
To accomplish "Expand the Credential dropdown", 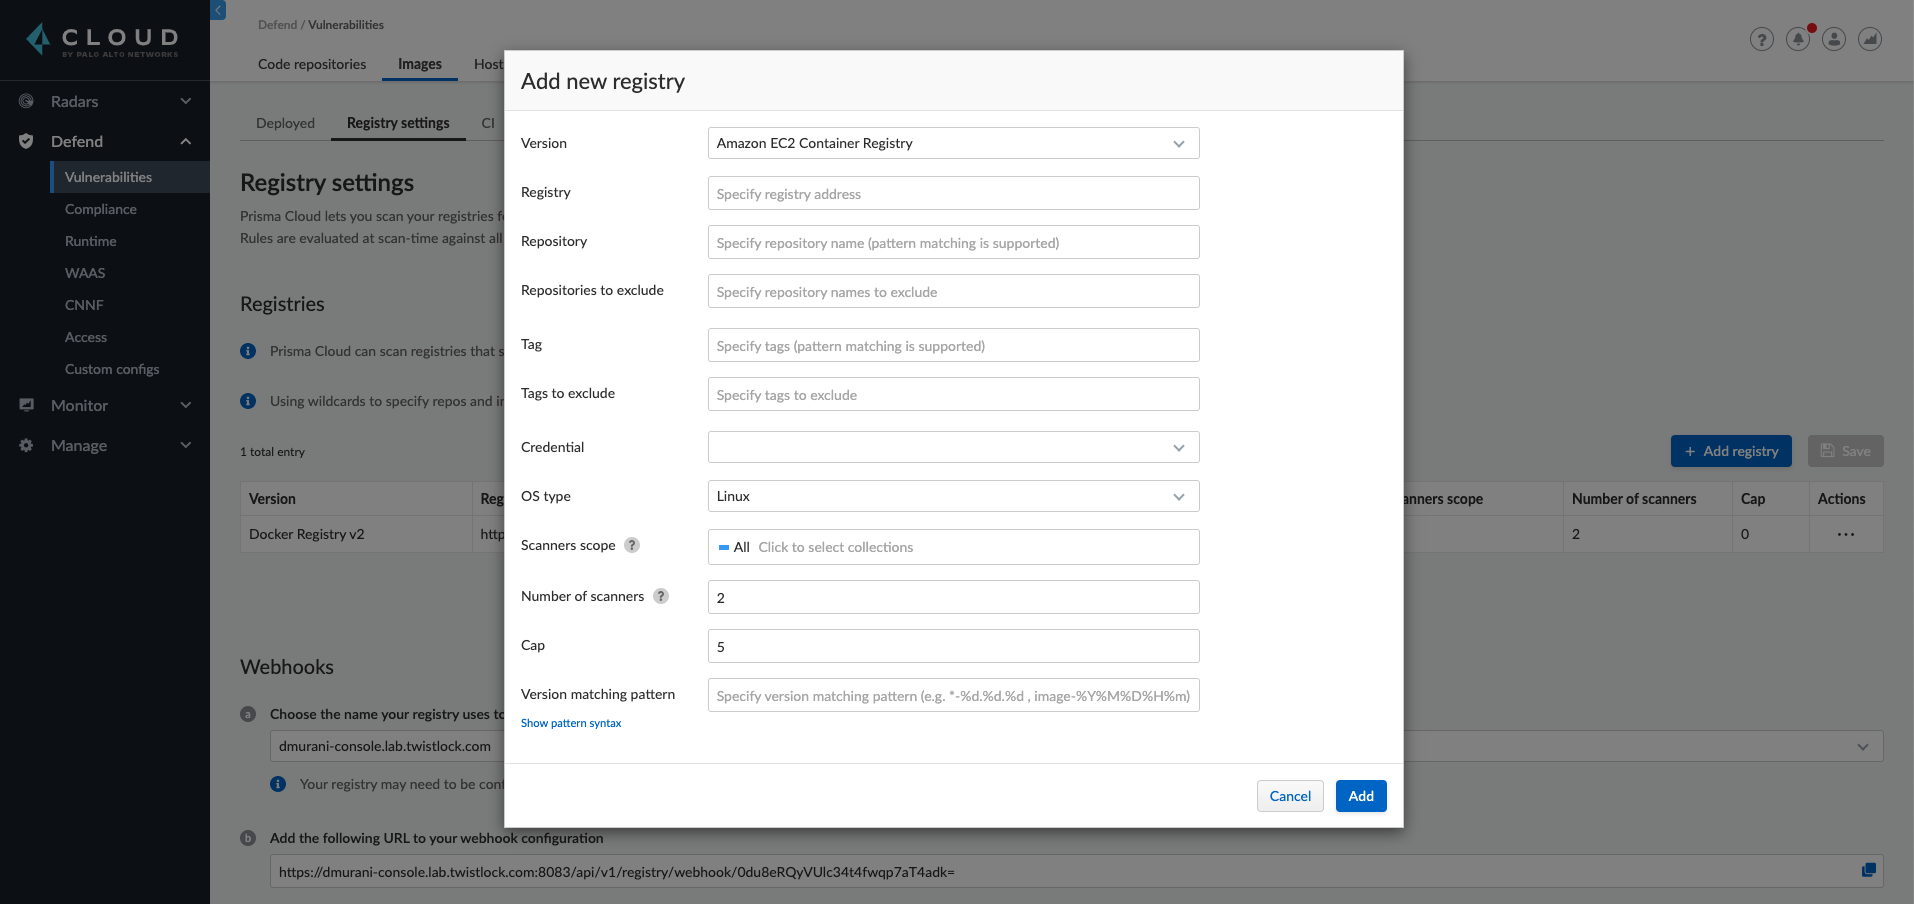I will (x=952, y=447).
